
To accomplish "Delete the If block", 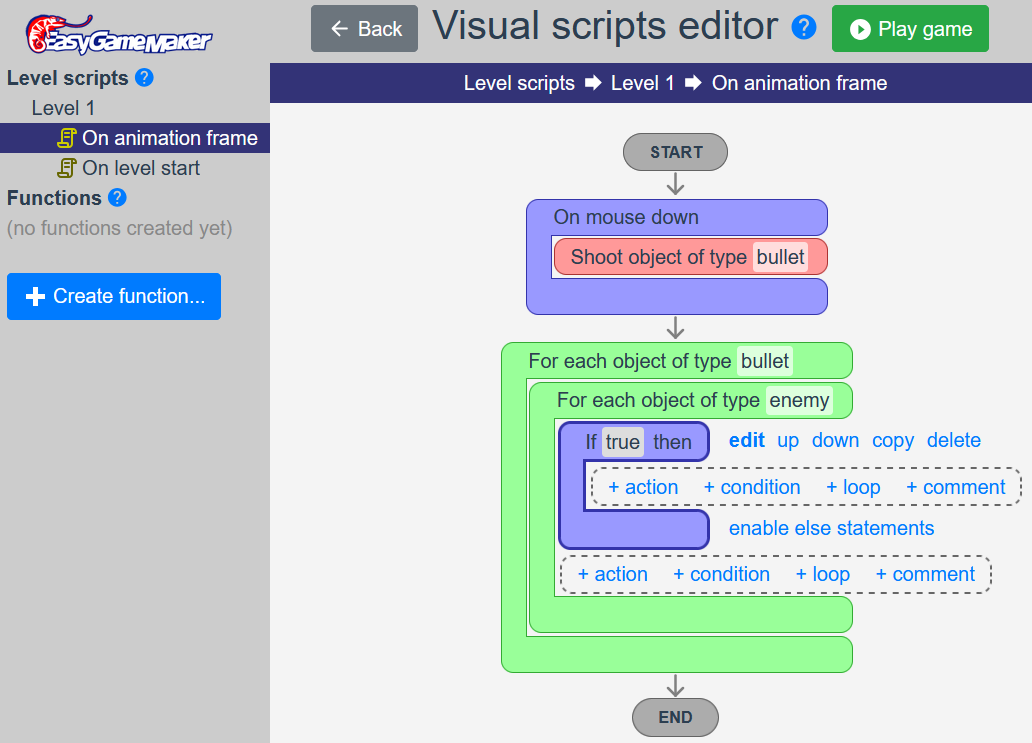I will (954, 440).
